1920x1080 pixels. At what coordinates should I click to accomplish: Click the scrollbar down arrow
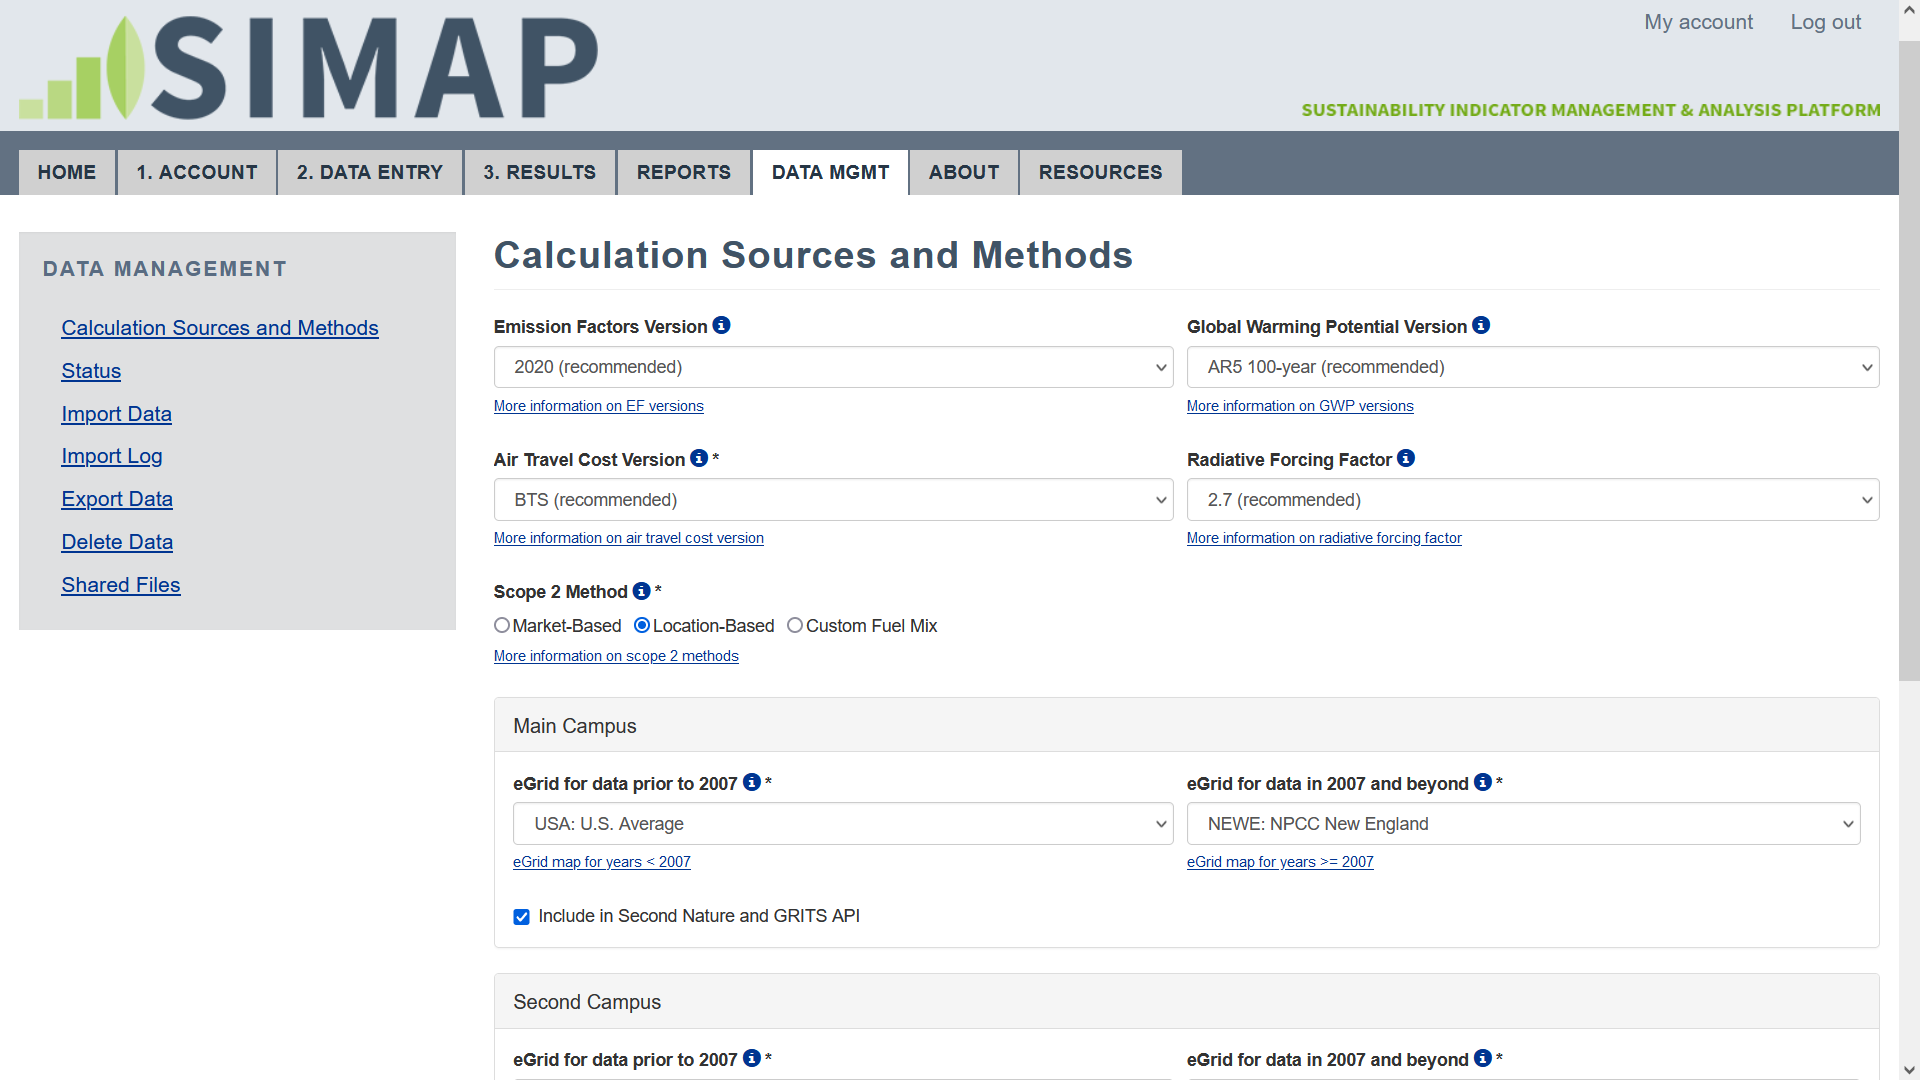point(1909,1070)
